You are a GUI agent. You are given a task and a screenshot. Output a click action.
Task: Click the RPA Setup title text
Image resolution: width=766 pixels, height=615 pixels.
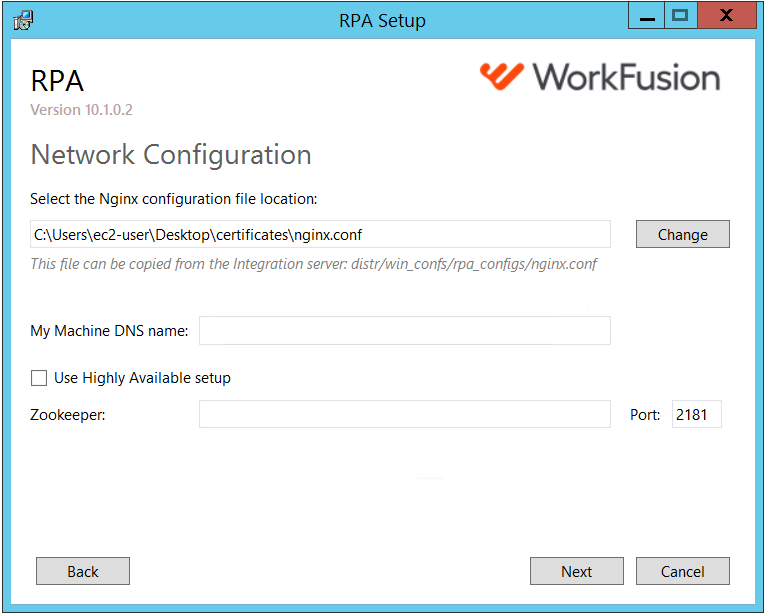(383, 21)
